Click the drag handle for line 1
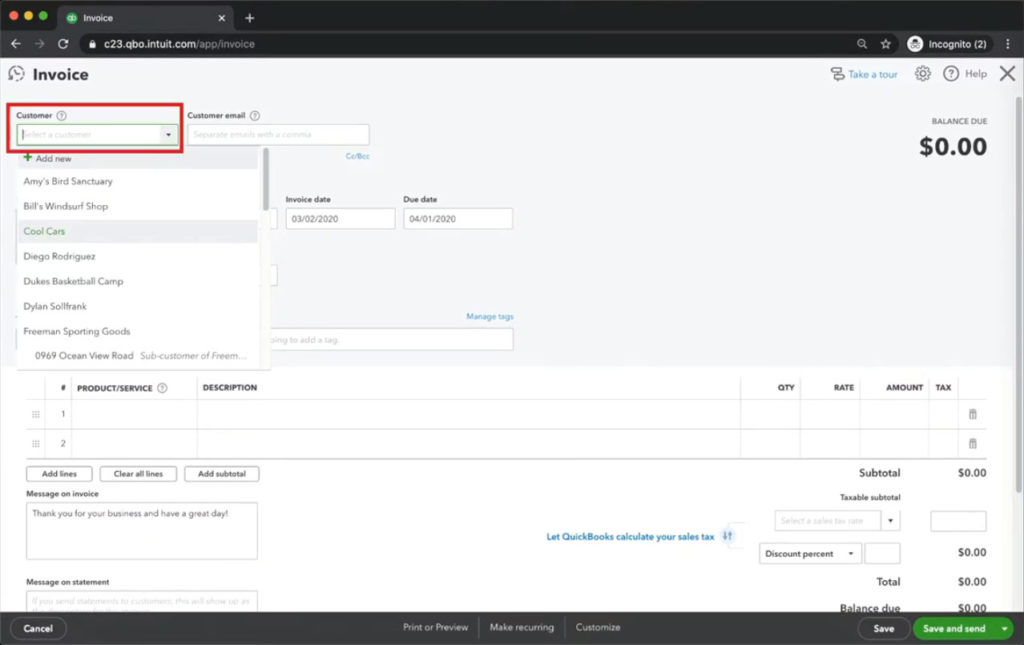1024x645 pixels. 36,414
